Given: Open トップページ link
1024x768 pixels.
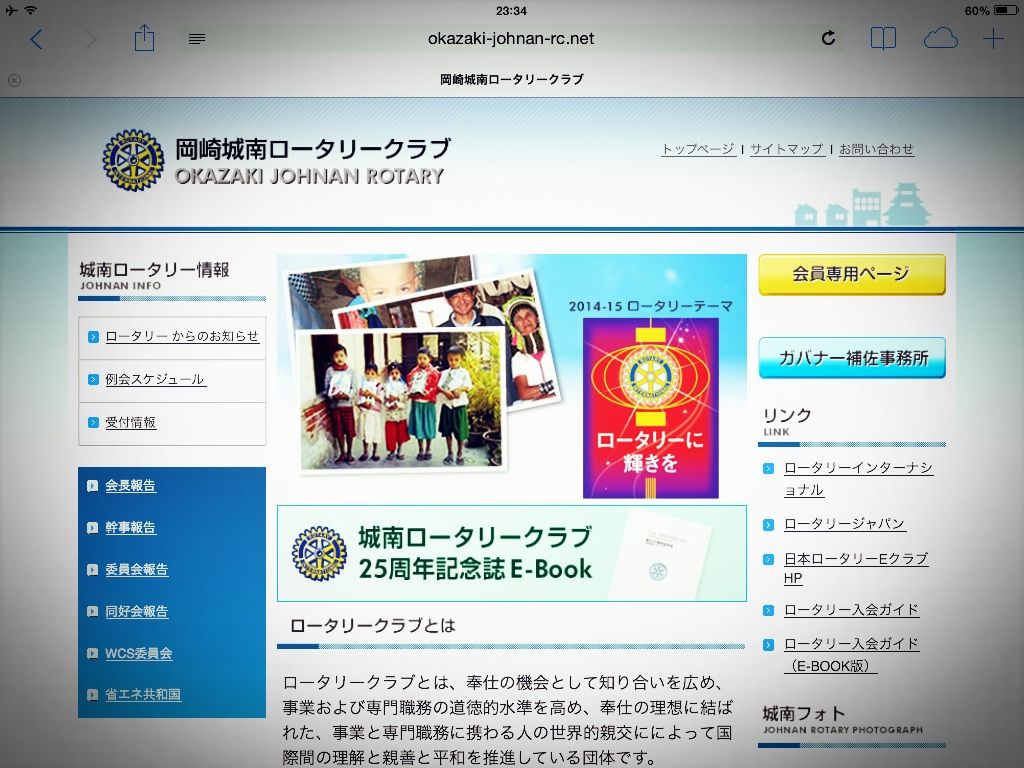Looking at the screenshot, I should coord(698,149).
